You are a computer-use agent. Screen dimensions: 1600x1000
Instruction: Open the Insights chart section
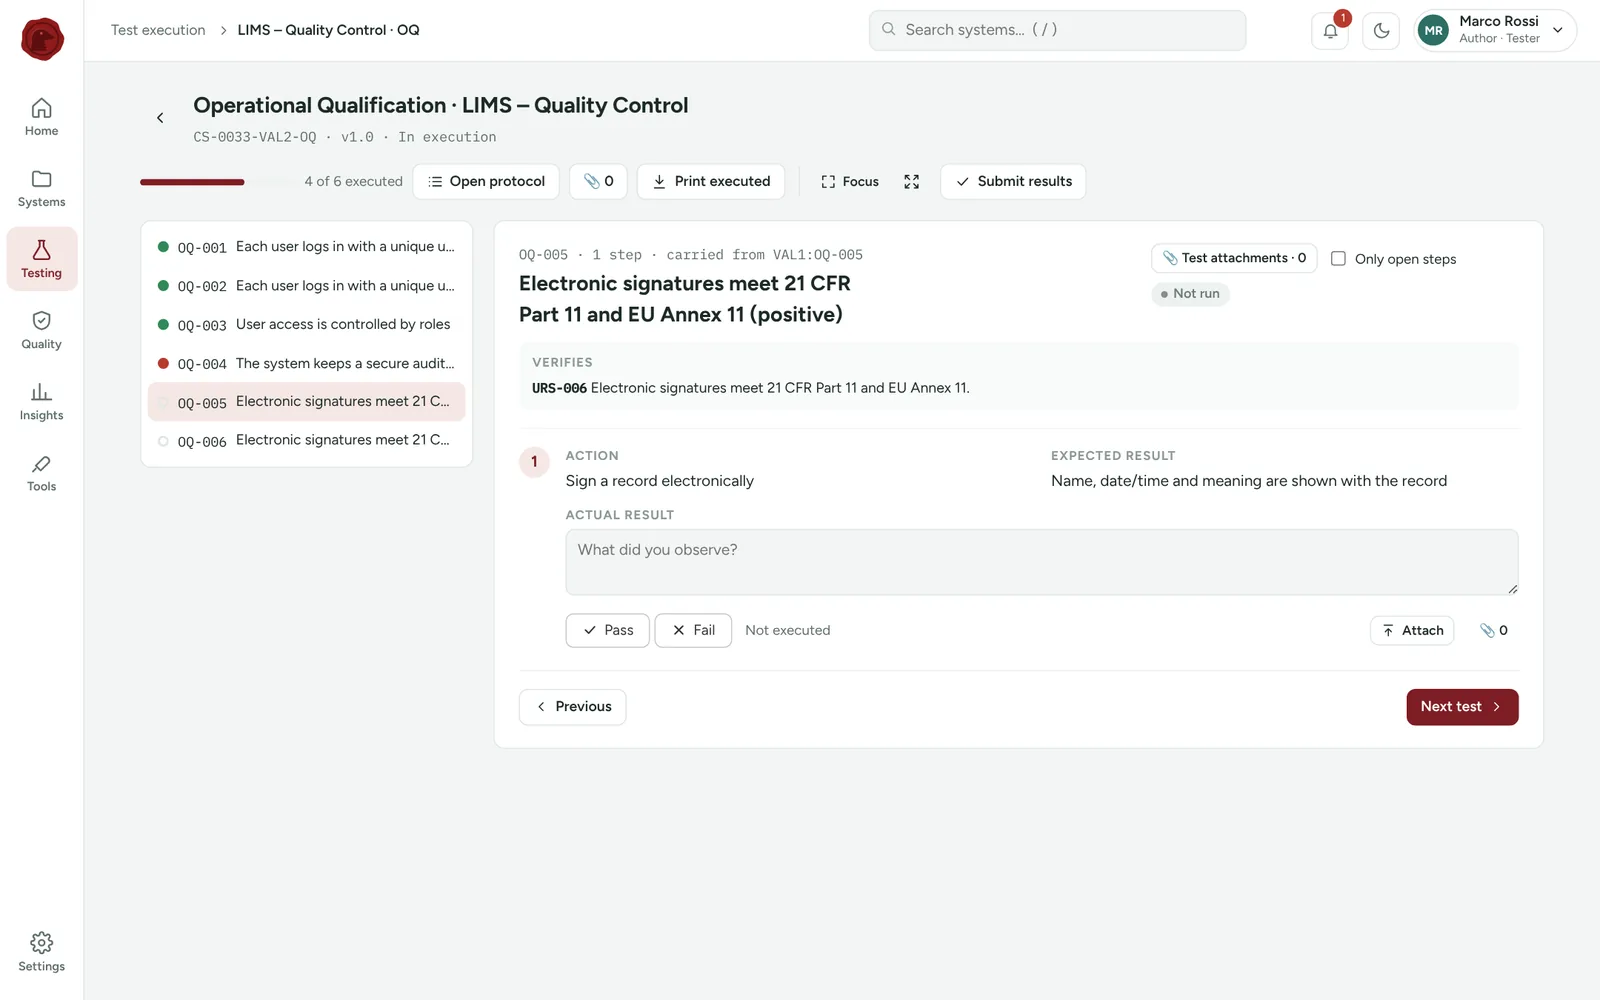[x=42, y=401]
